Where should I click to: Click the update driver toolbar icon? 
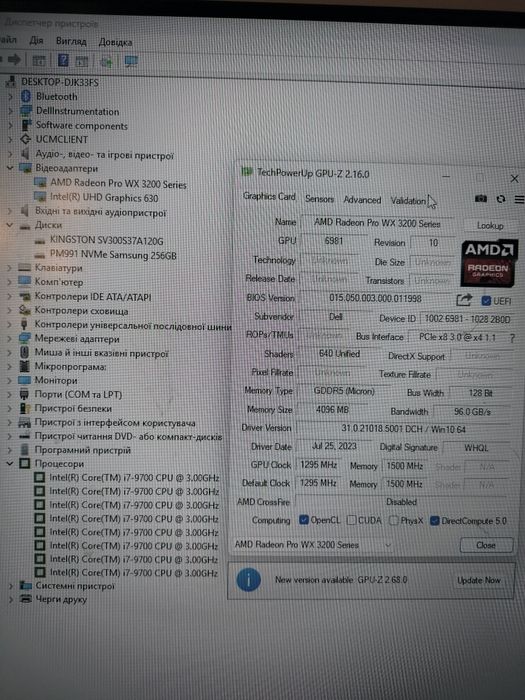click(x=106, y=61)
